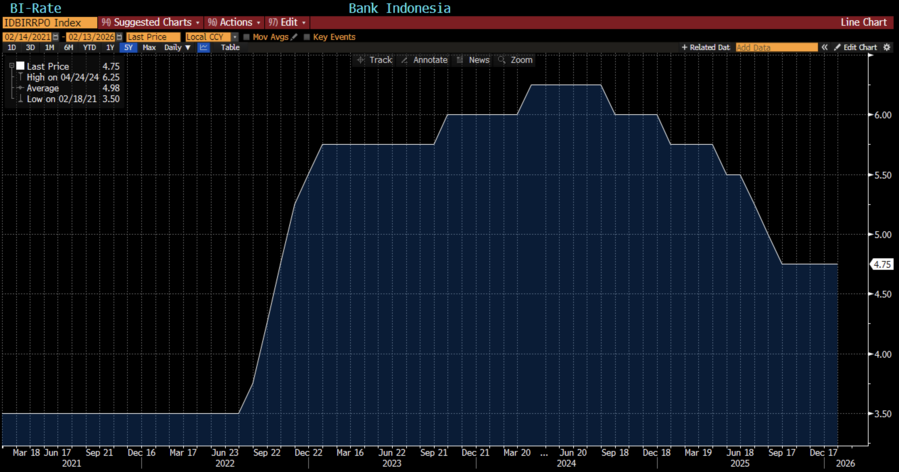Viewport: 899px width, 472px height.
Task: Click the collapse double-chevron icon
Action: [x=825, y=47]
